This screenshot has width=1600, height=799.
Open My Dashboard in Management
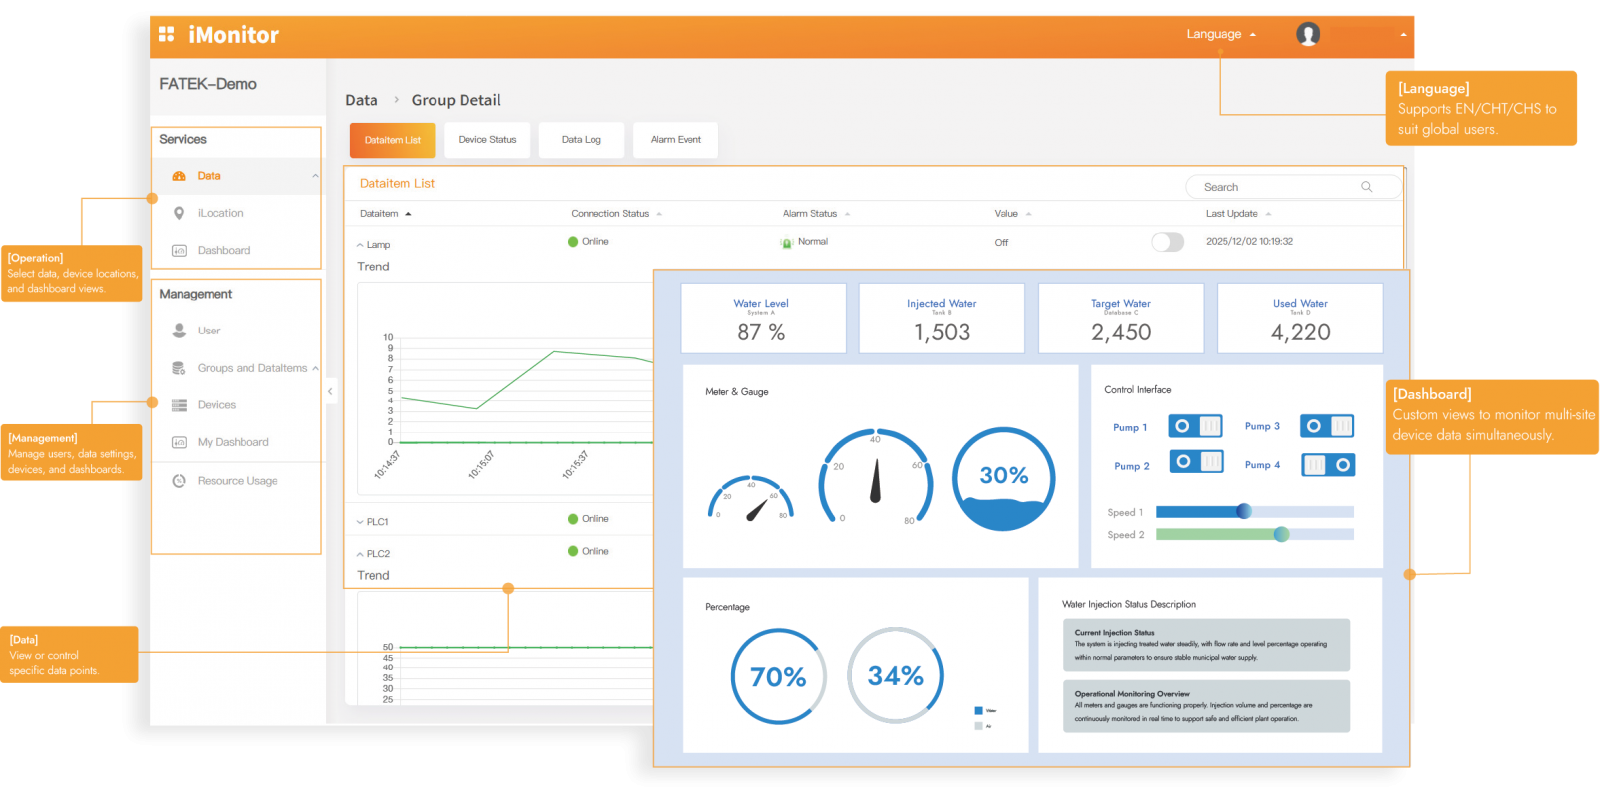click(233, 442)
